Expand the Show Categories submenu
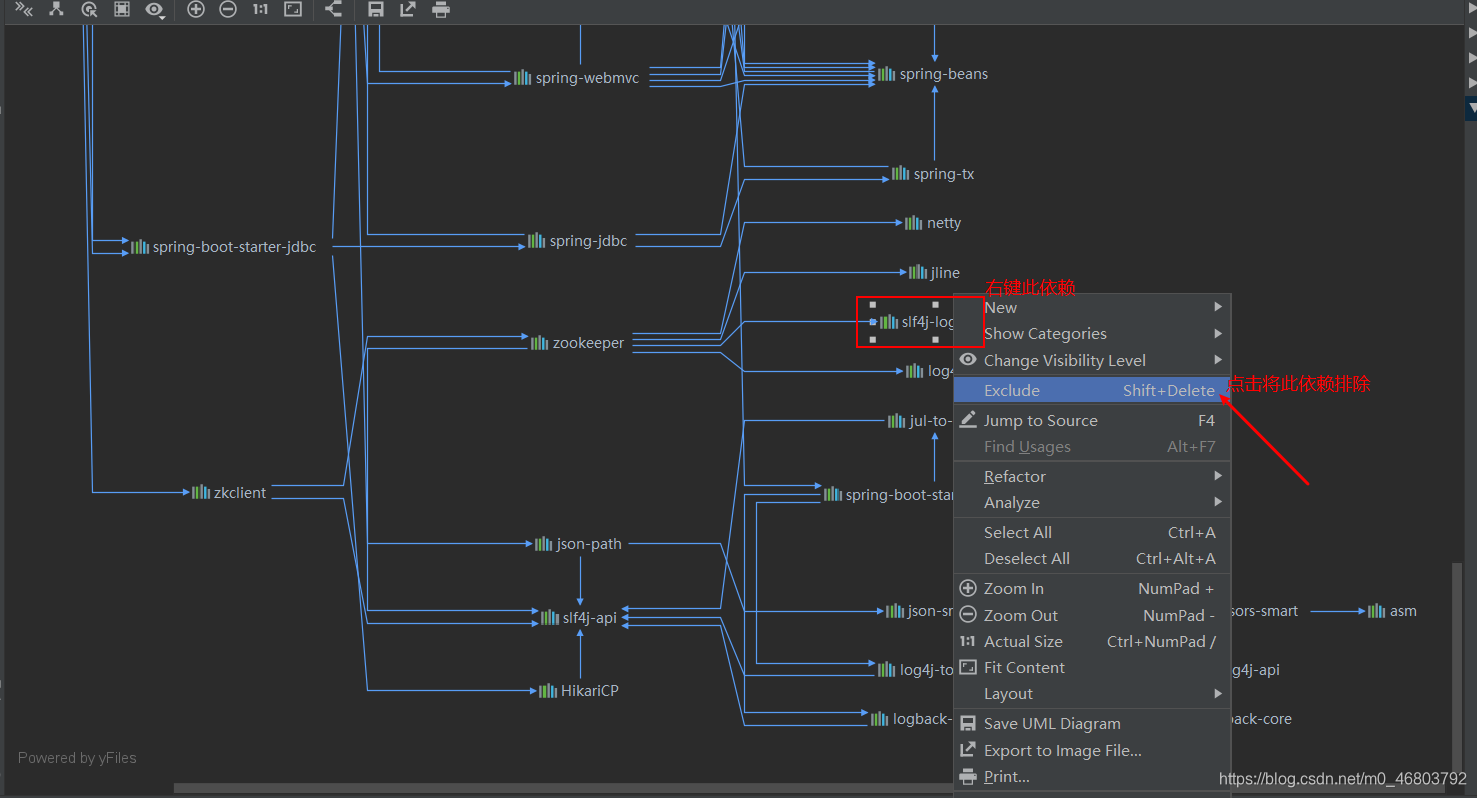1477x798 pixels. (1092, 333)
